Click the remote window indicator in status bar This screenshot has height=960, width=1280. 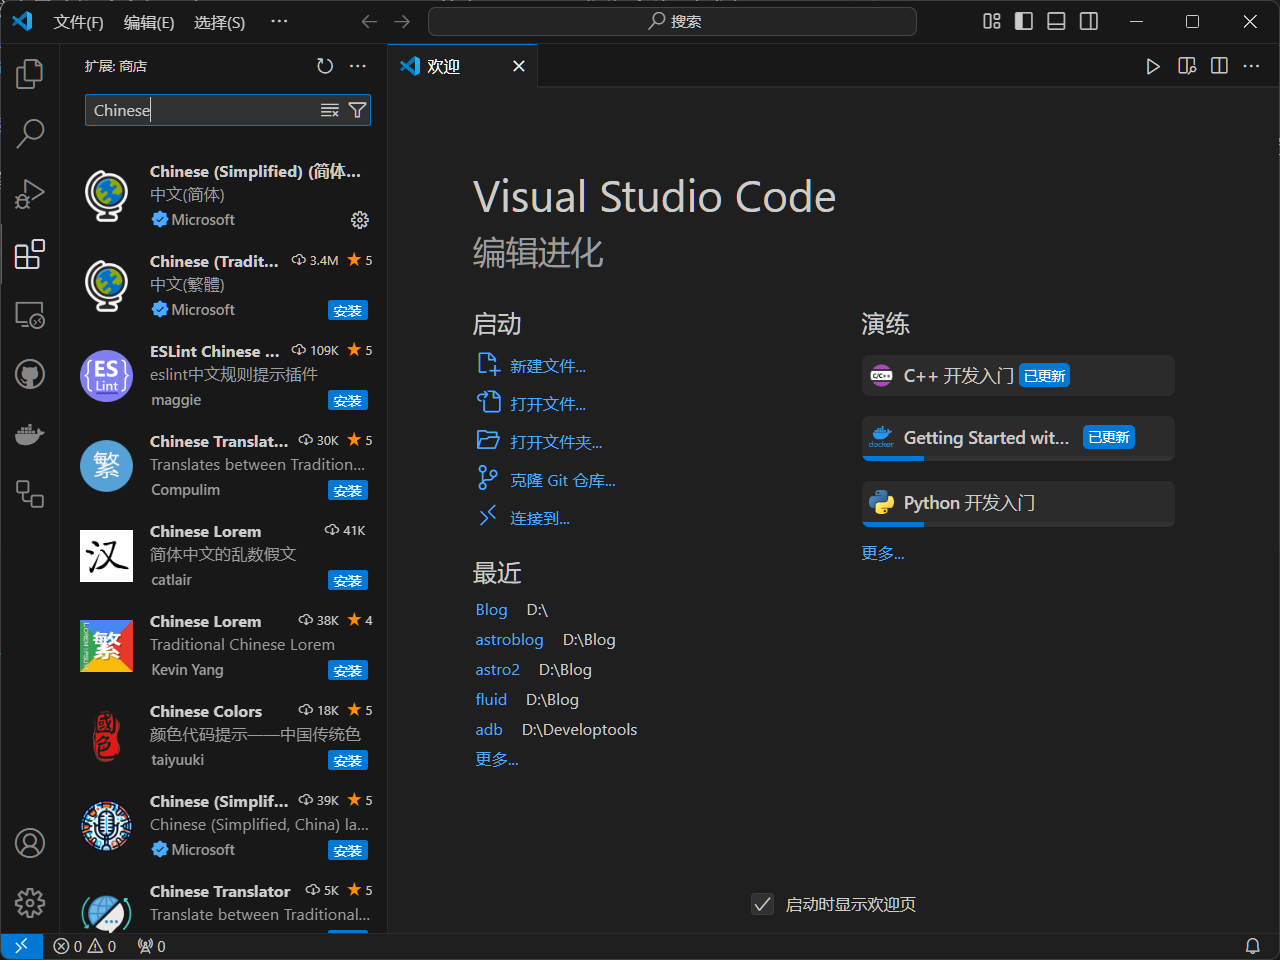click(x=21, y=946)
